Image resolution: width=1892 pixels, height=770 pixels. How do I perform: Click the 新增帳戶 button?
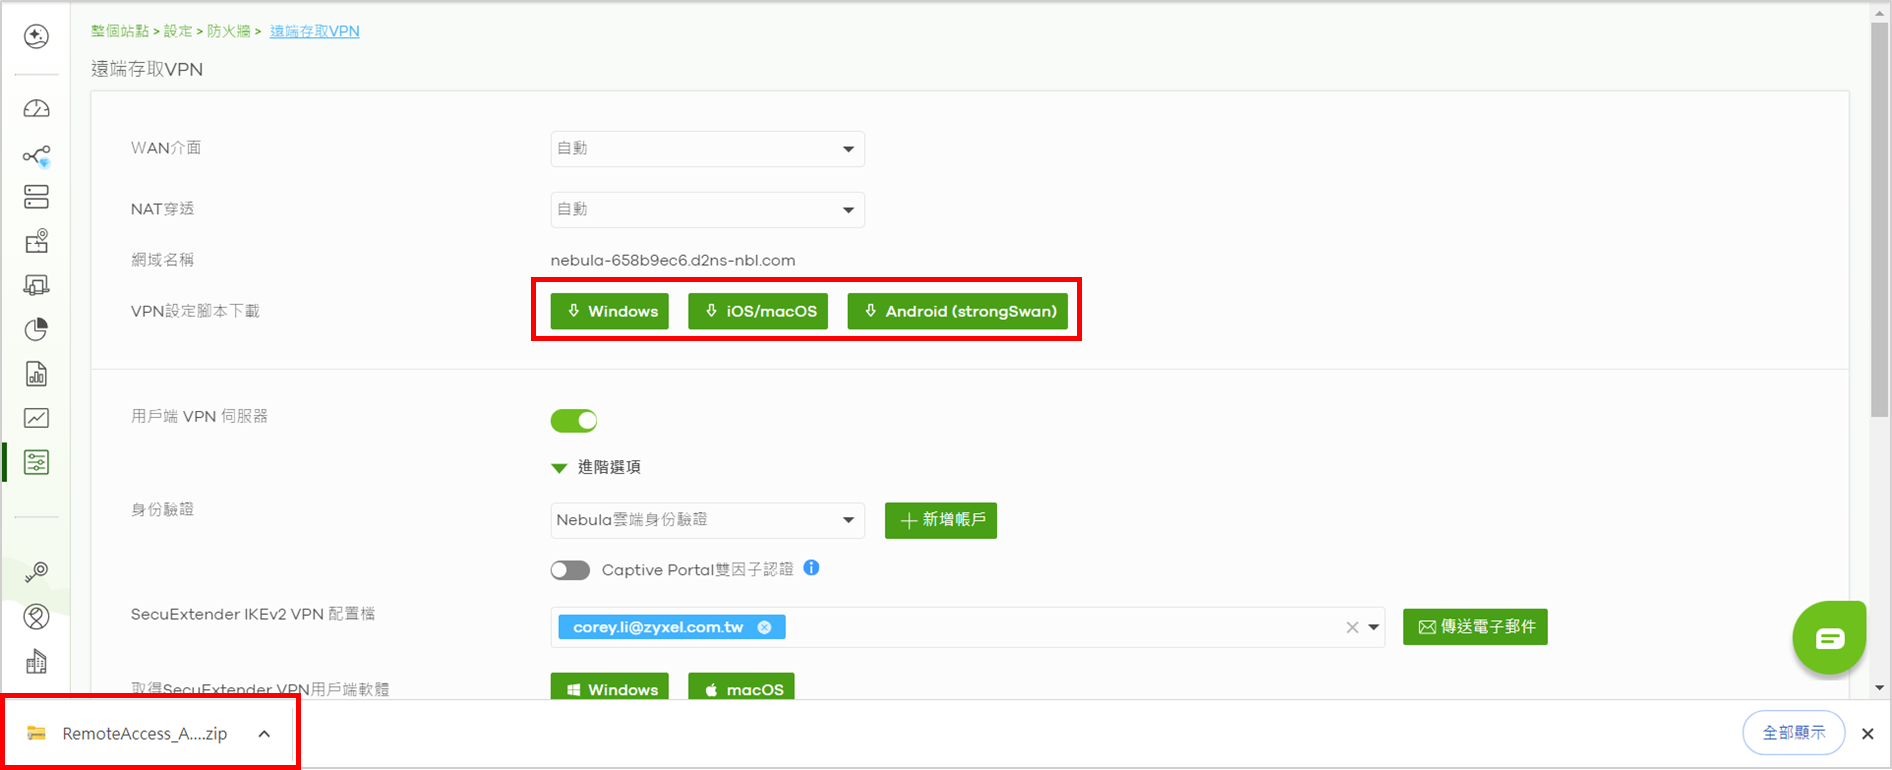click(941, 520)
